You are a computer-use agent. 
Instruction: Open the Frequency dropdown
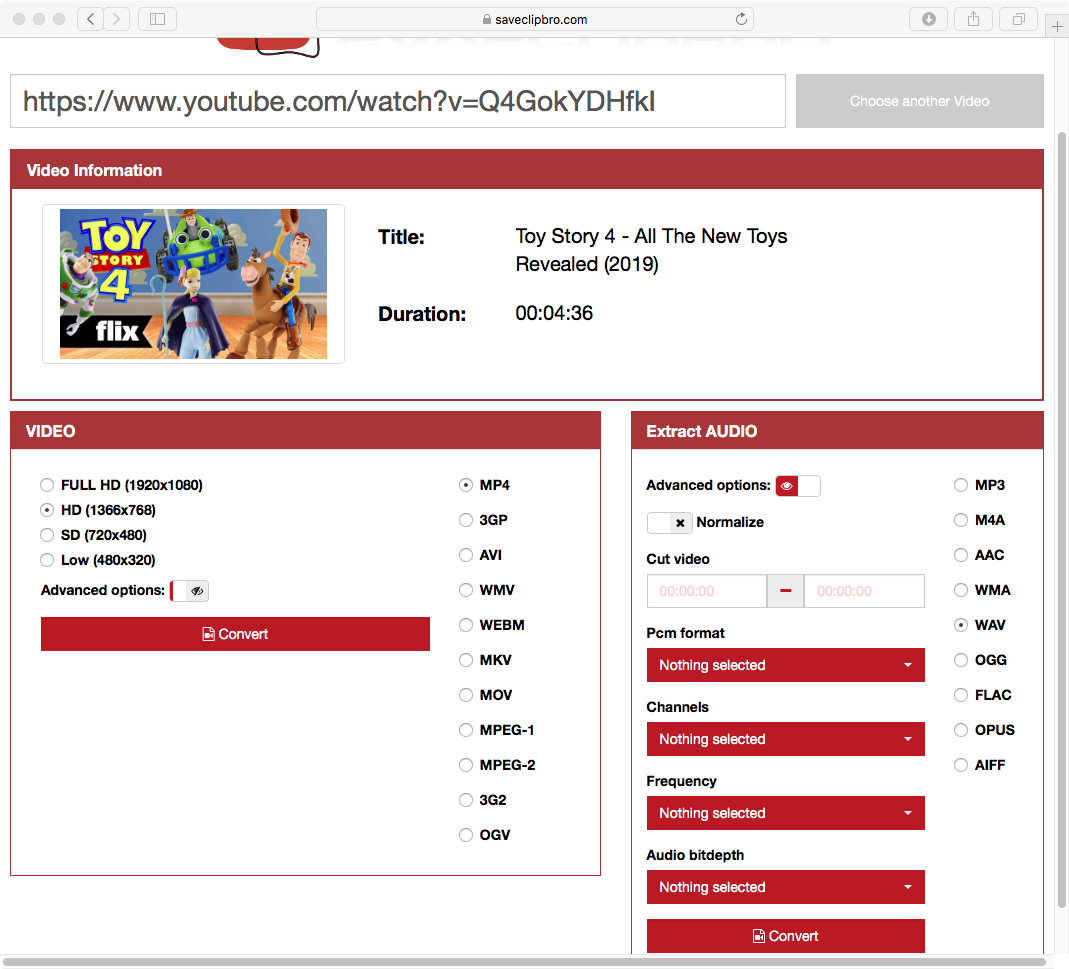785,813
